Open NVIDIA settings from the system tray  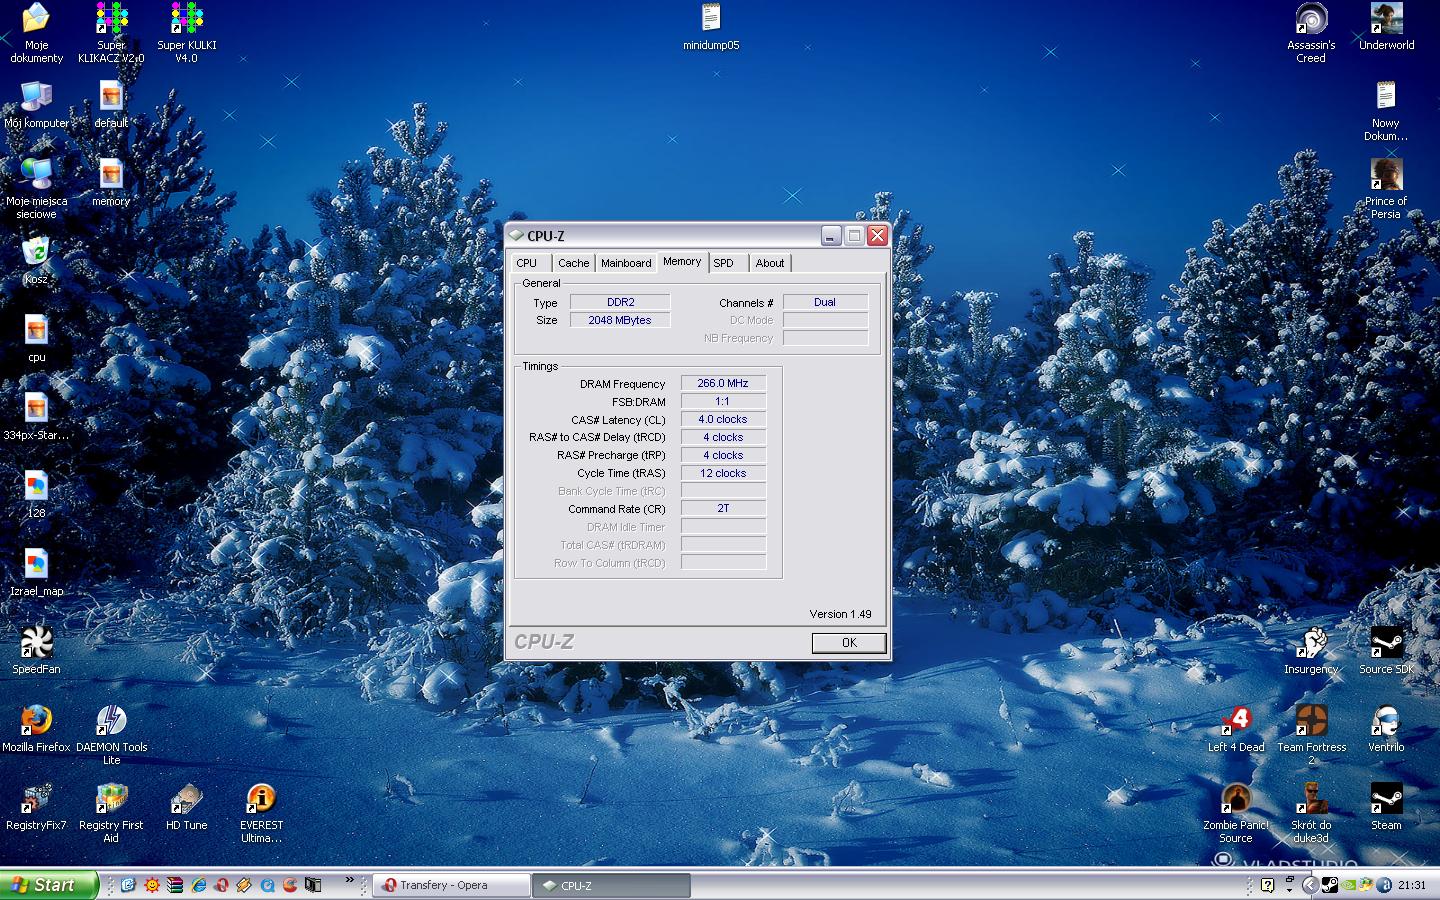[1348, 886]
